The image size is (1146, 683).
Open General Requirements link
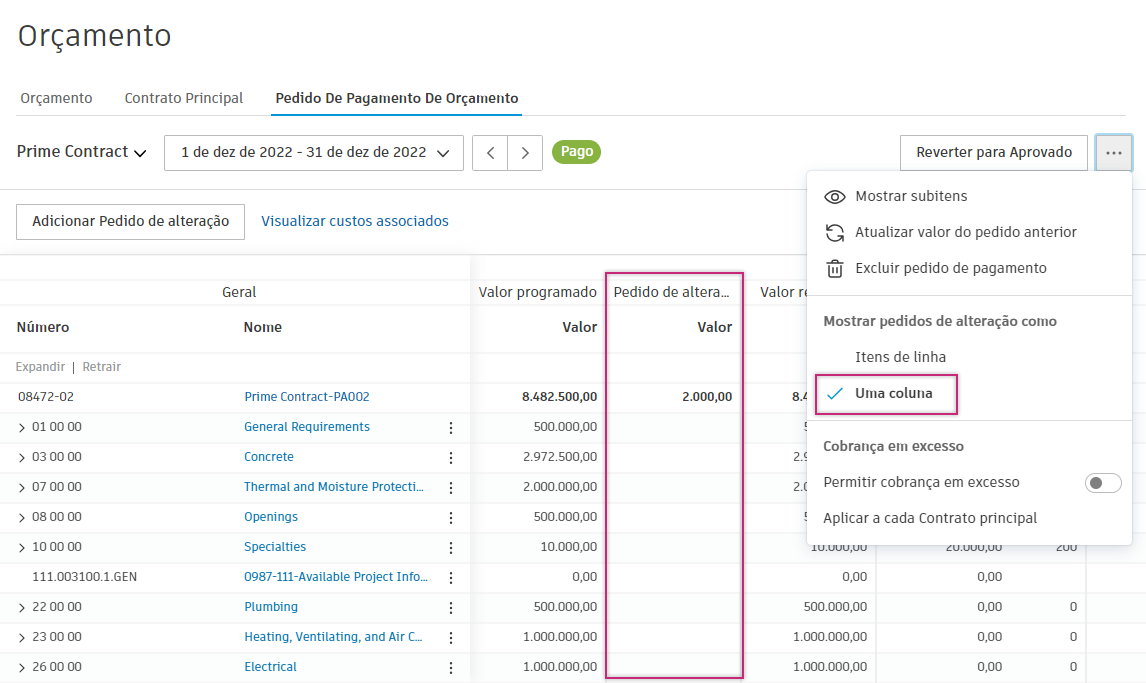[x=307, y=427]
